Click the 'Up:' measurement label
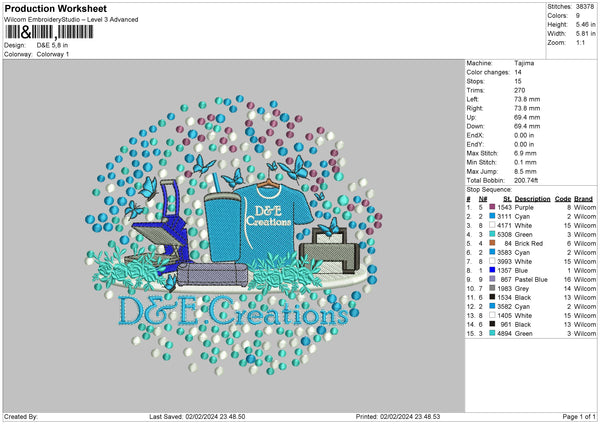The height and width of the screenshot is (424, 600). (x=471, y=117)
